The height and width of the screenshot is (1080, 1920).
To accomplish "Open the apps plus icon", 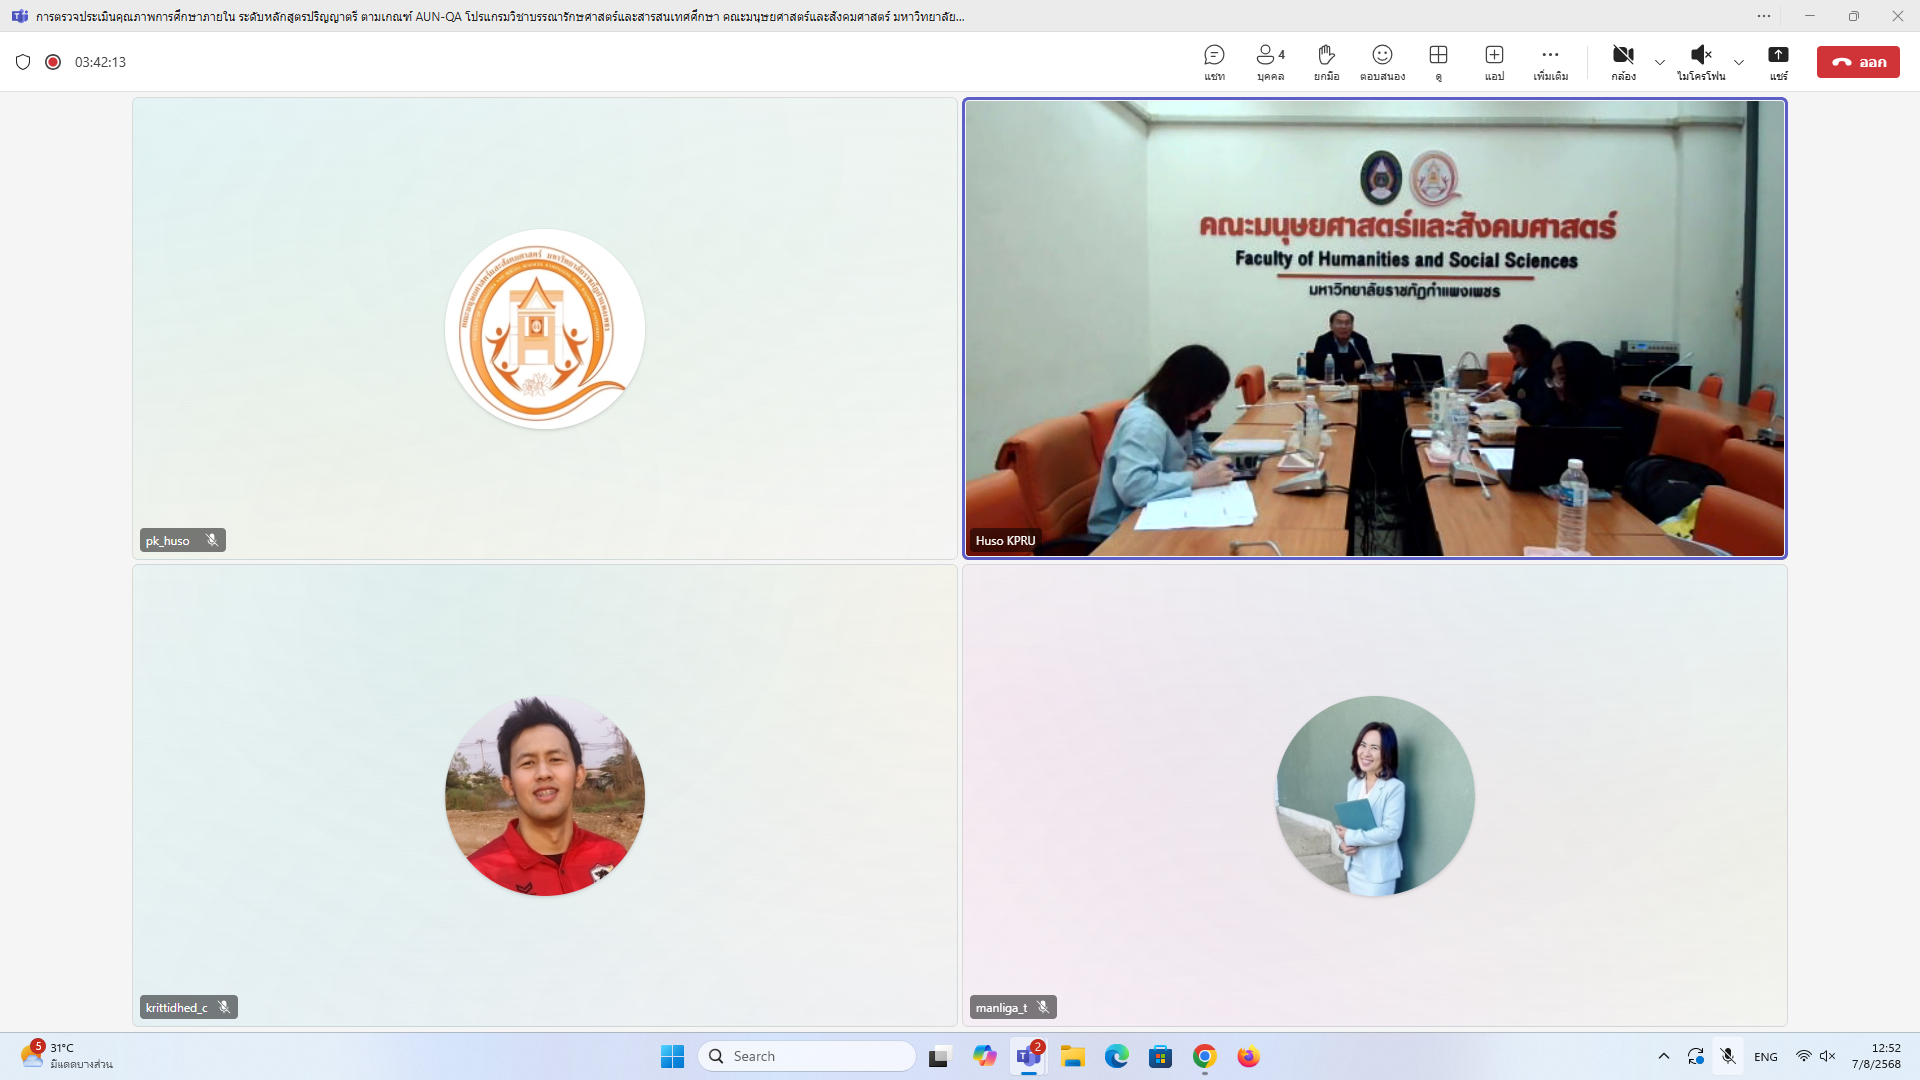I will [x=1494, y=61].
